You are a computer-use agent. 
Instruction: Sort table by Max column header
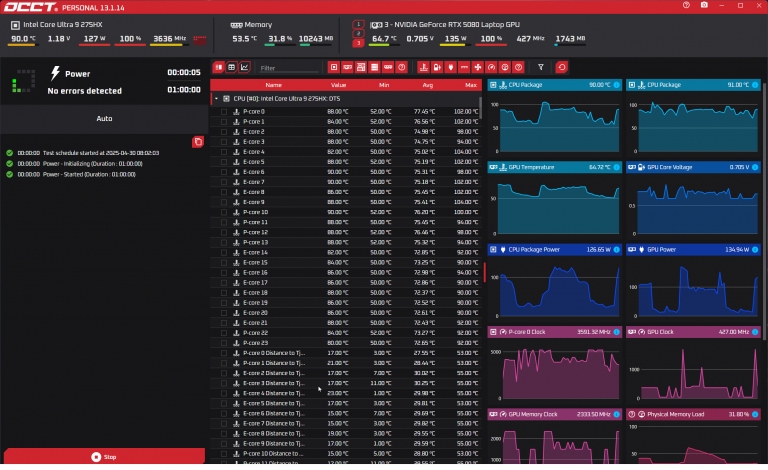coord(471,85)
